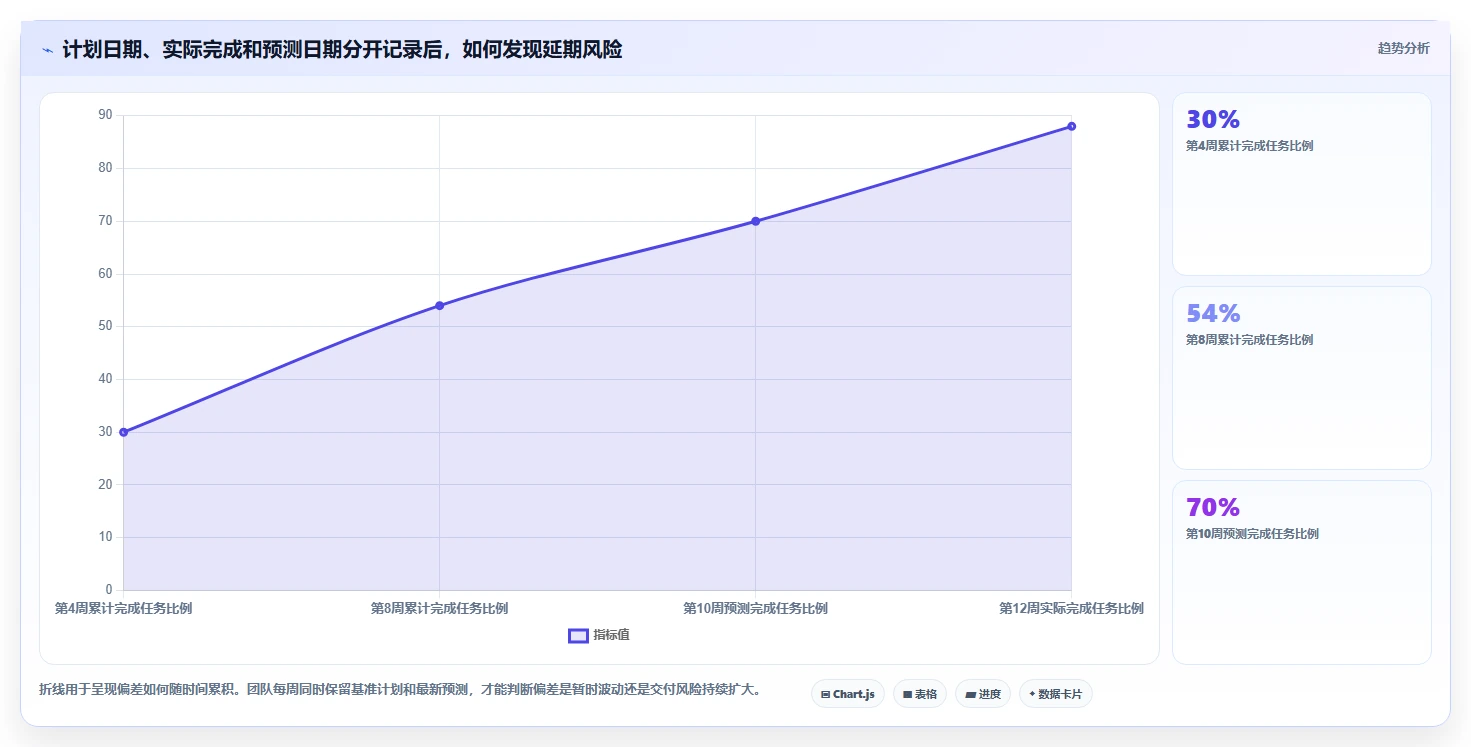This screenshot has width=1471, height=747.
Task: Click the data point at 第4周累计完成任务比例
Action: pos(123,432)
